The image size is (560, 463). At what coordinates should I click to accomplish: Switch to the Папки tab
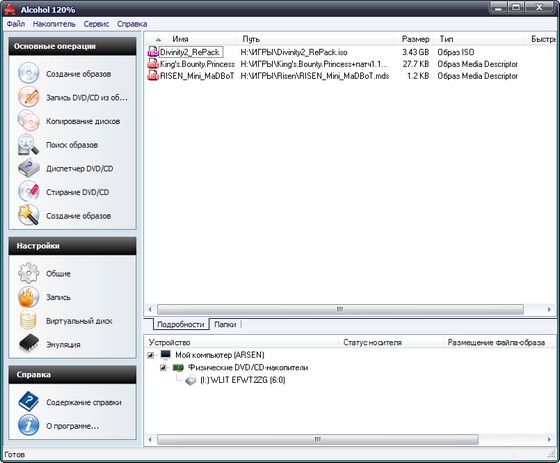[x=225, y=324]
